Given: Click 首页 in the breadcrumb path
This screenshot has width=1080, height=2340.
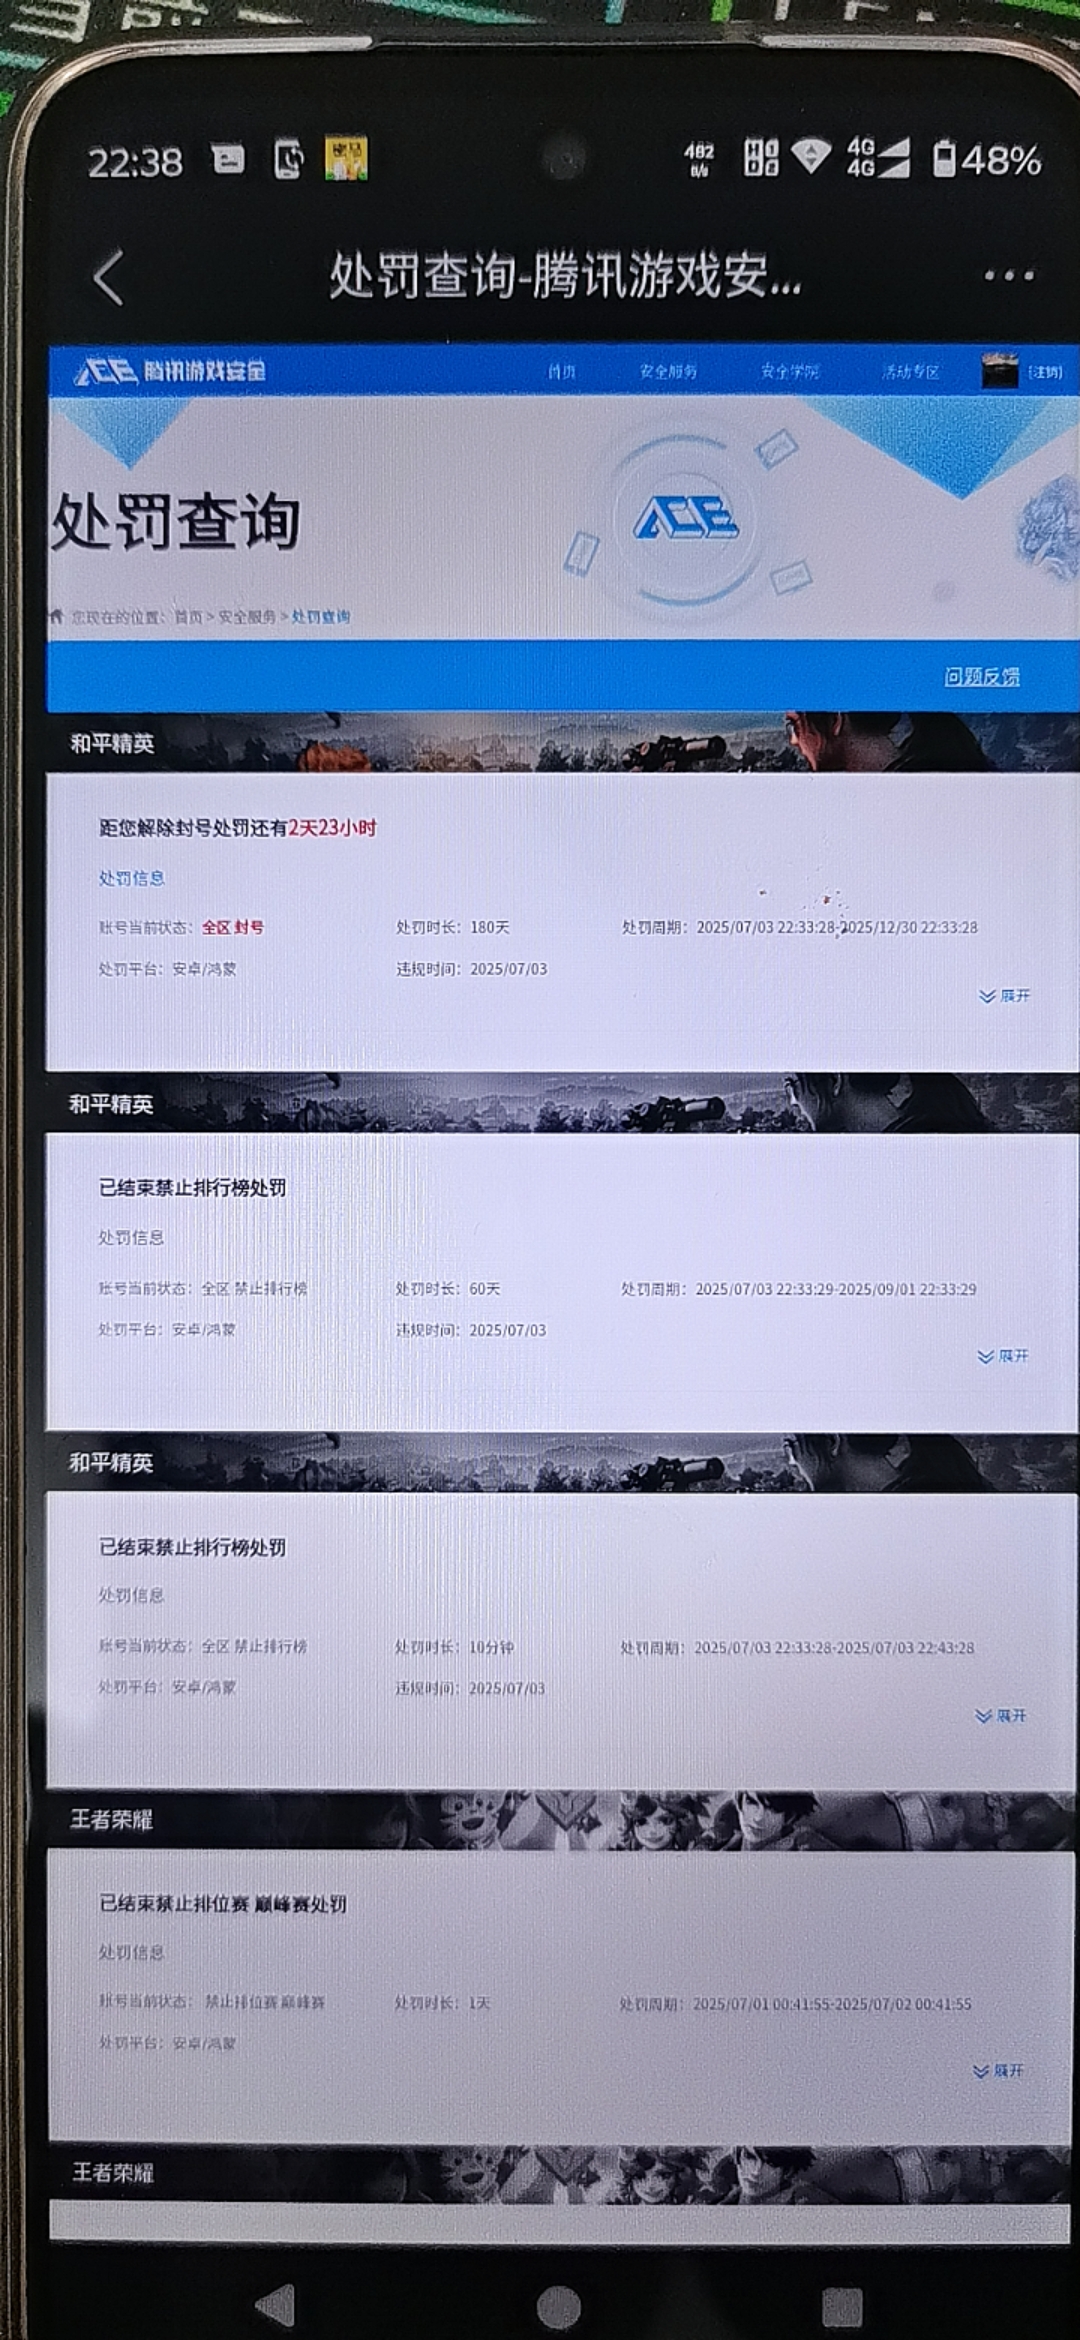Looking at the screenshot, I should (x=188, y=617).
